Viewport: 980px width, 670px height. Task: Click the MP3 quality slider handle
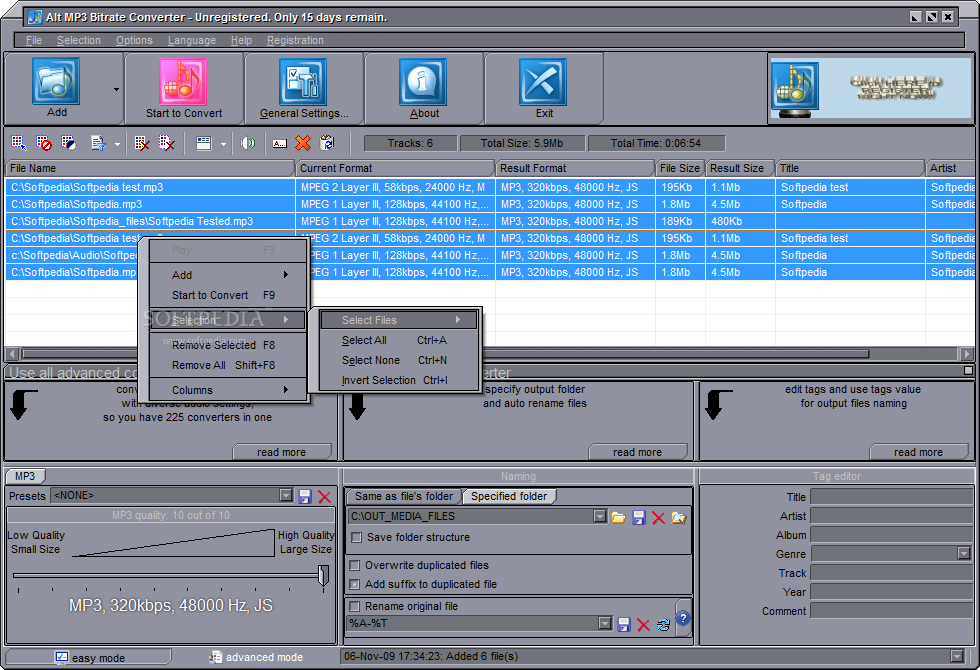(x=323, y=576)
